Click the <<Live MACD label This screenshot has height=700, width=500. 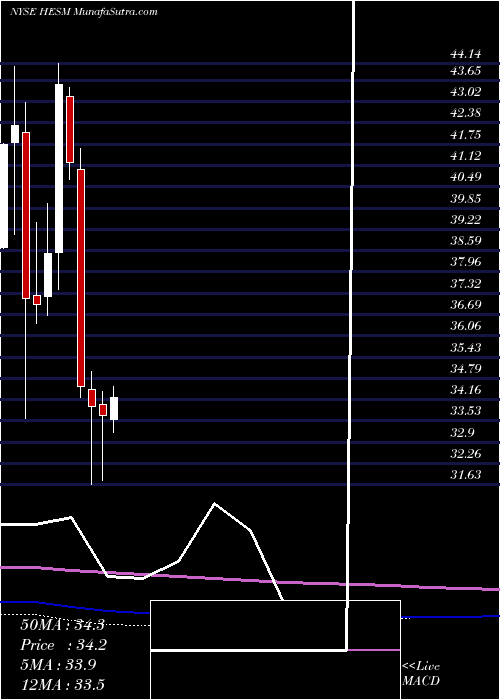[421, 674]
